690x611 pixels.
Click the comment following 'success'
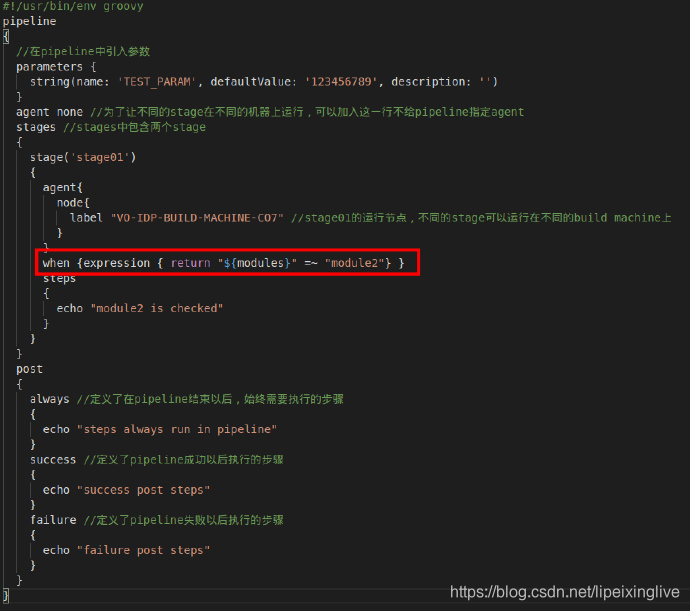point(184,460)
